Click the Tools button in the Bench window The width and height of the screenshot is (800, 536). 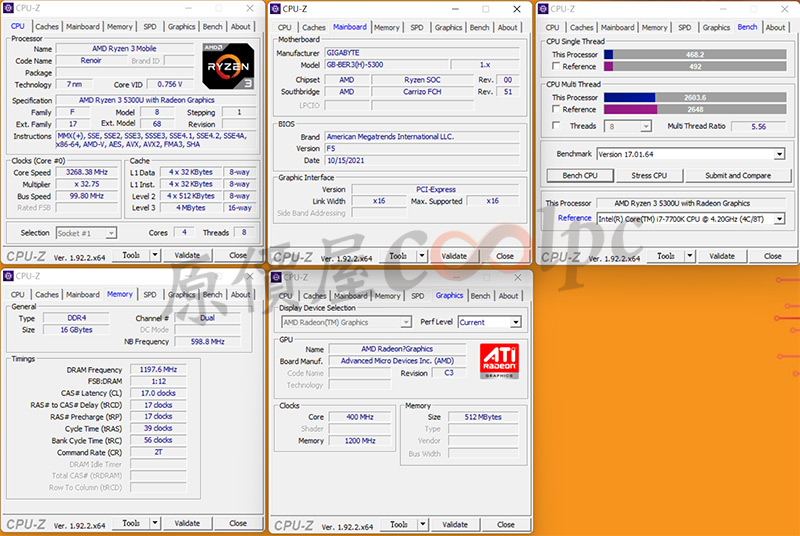tap(666, 256)
